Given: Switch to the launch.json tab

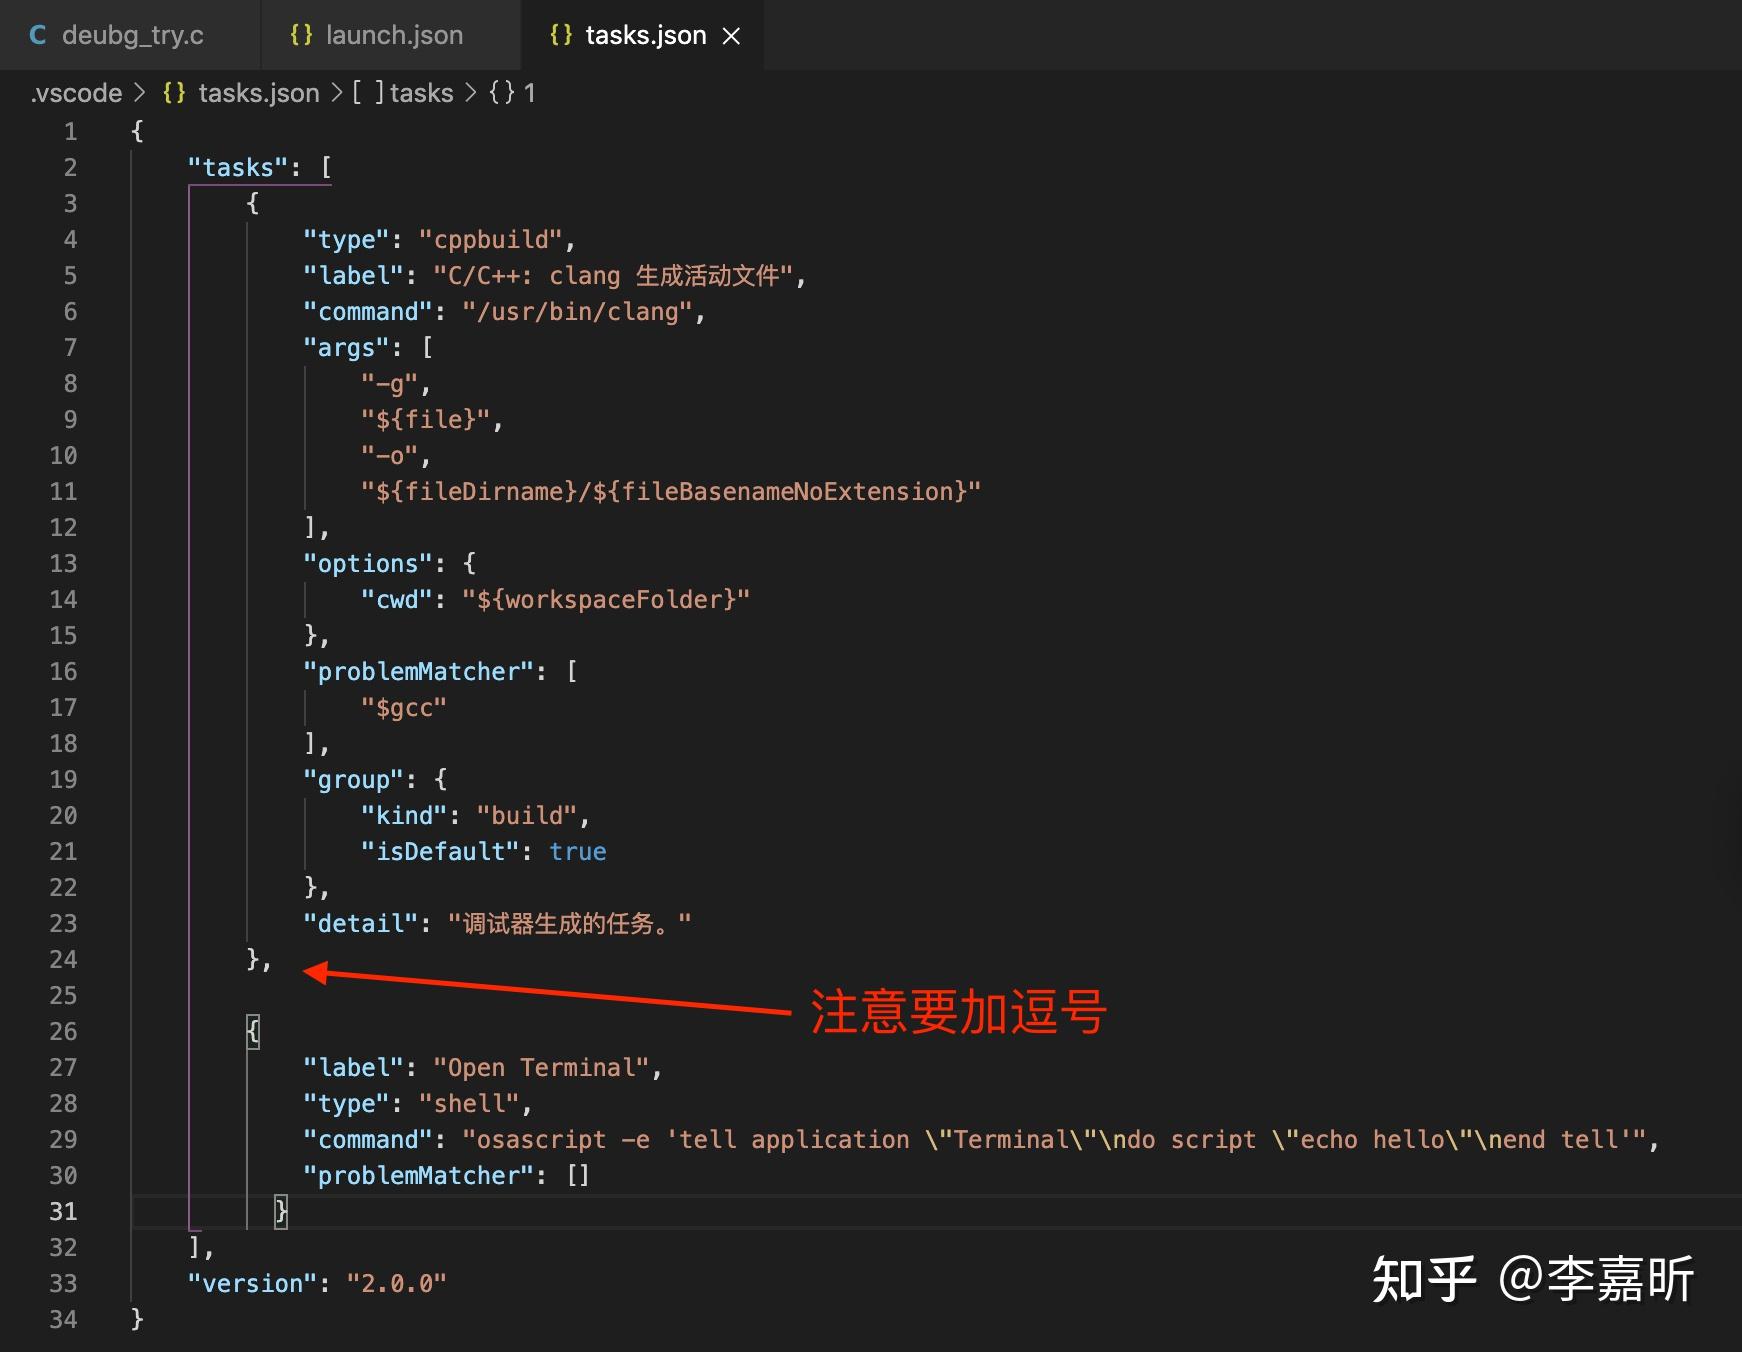Looking at the screenshot, I should tap(396, 34).
